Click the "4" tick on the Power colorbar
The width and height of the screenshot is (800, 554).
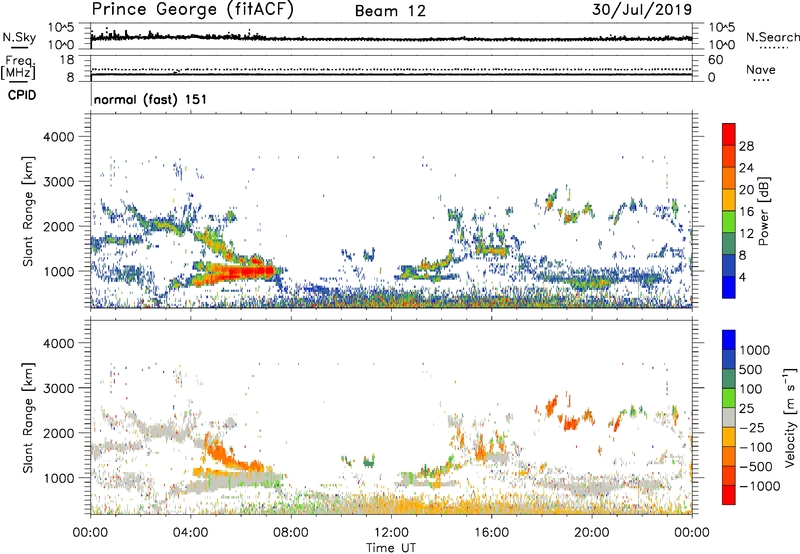pos(742,277)
